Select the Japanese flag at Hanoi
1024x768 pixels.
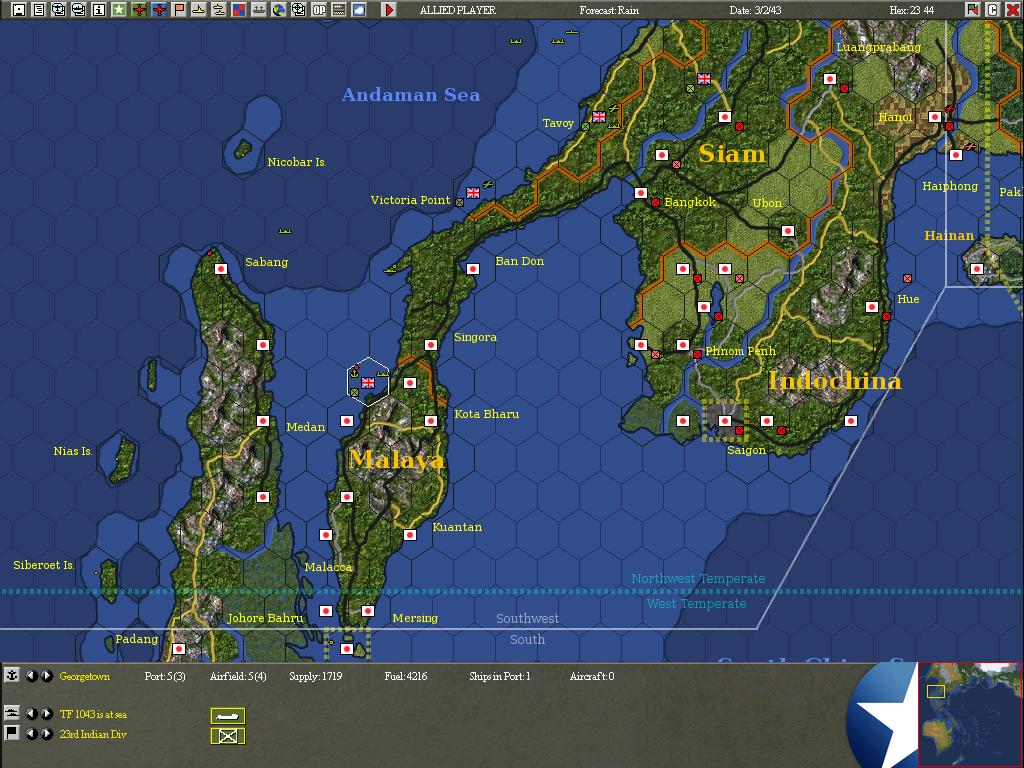point(935,117)
